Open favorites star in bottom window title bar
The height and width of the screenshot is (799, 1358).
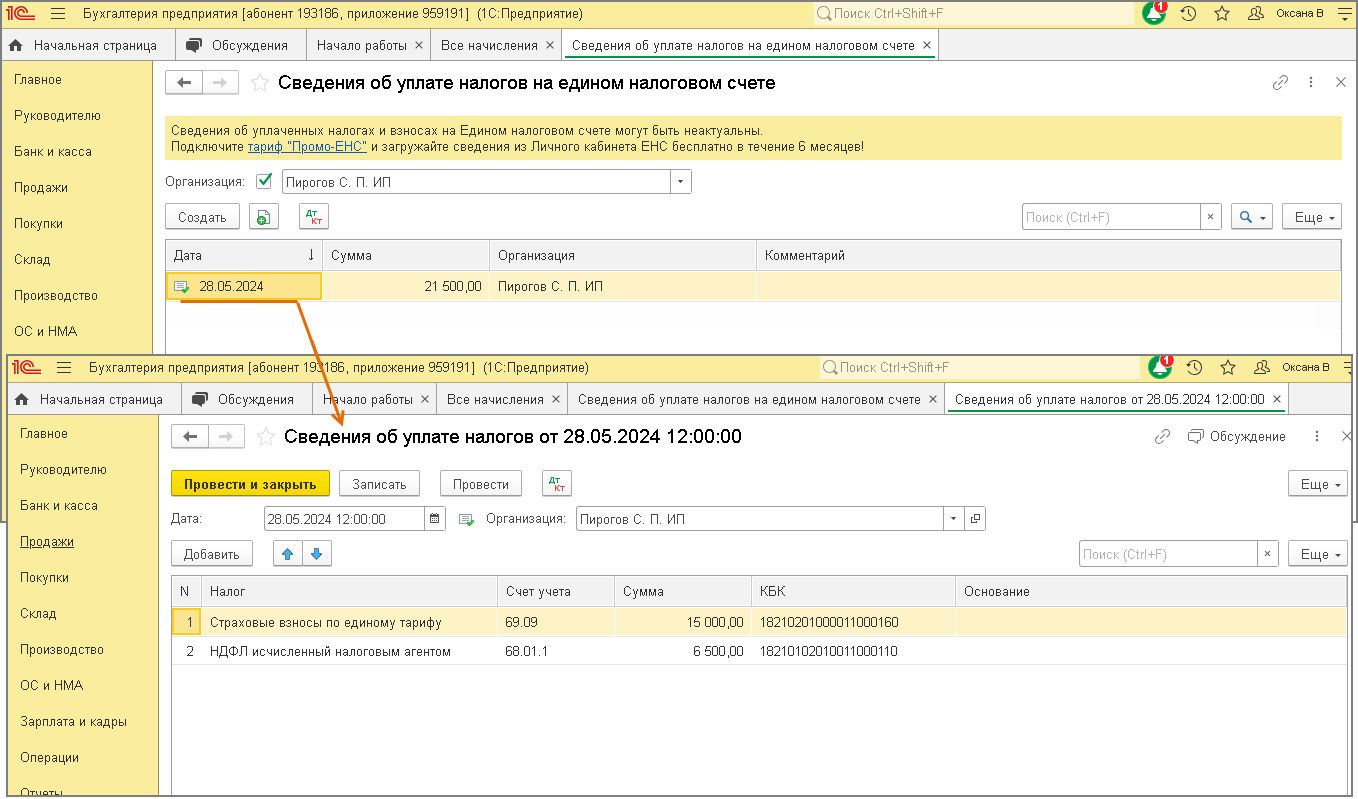click(1228, 368)
